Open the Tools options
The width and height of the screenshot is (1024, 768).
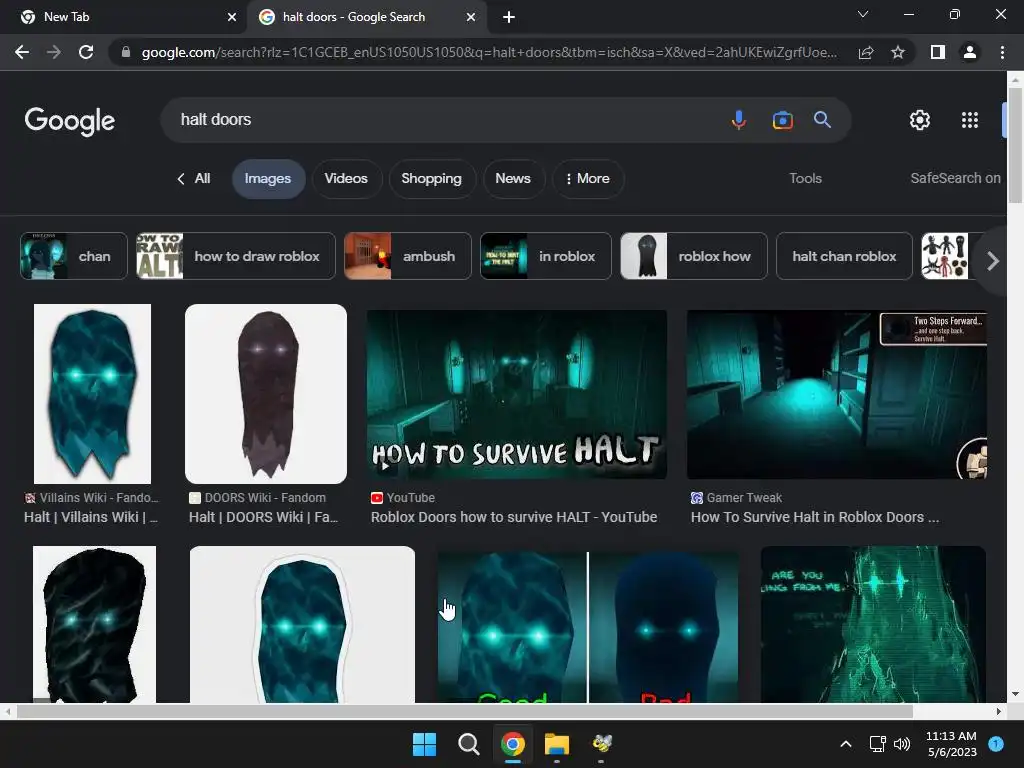click(805, 178)
